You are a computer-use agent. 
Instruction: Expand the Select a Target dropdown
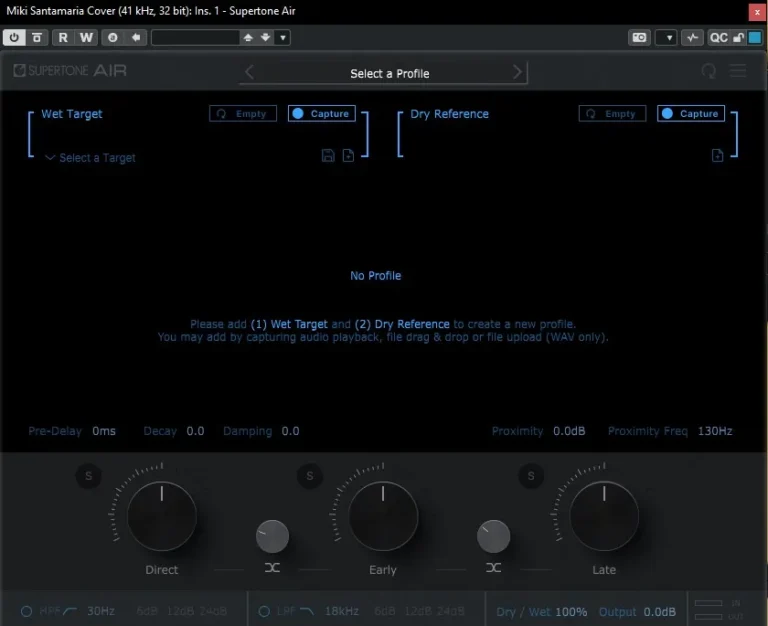click(90, 158)
